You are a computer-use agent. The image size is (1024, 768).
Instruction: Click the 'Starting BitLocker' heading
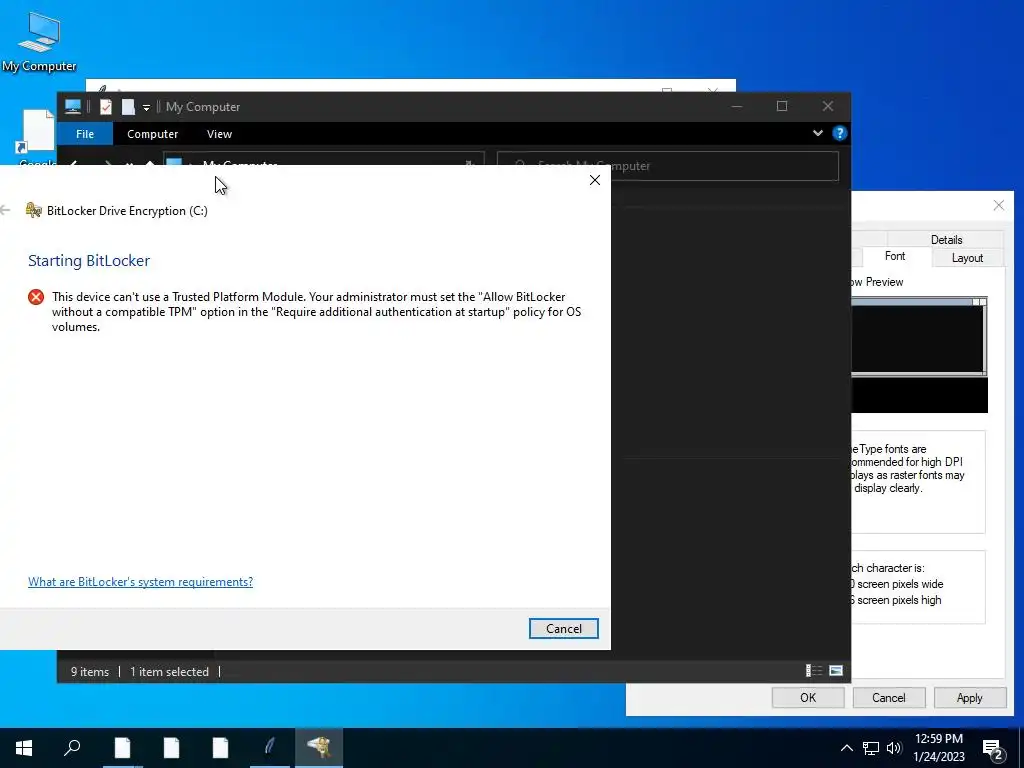tap(89, 261)
